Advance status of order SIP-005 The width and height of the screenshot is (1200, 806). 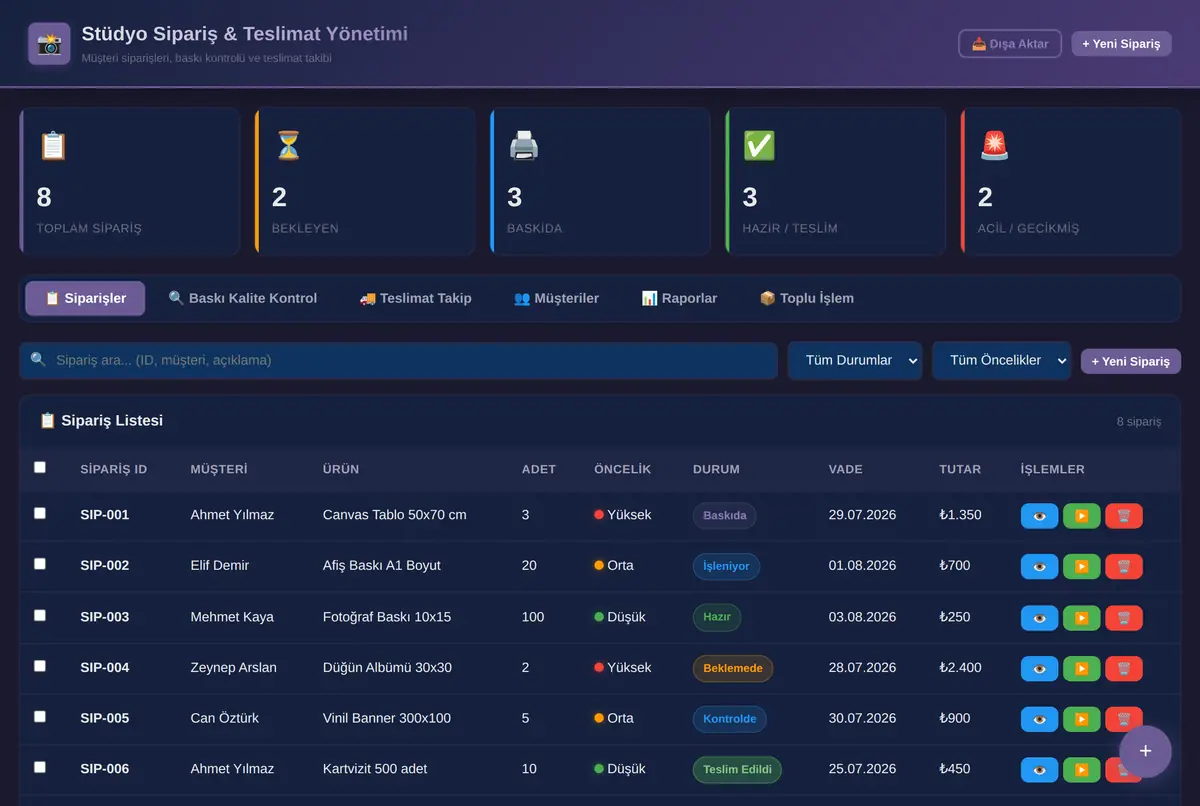pyautogui.click(x=1081, y=719)
